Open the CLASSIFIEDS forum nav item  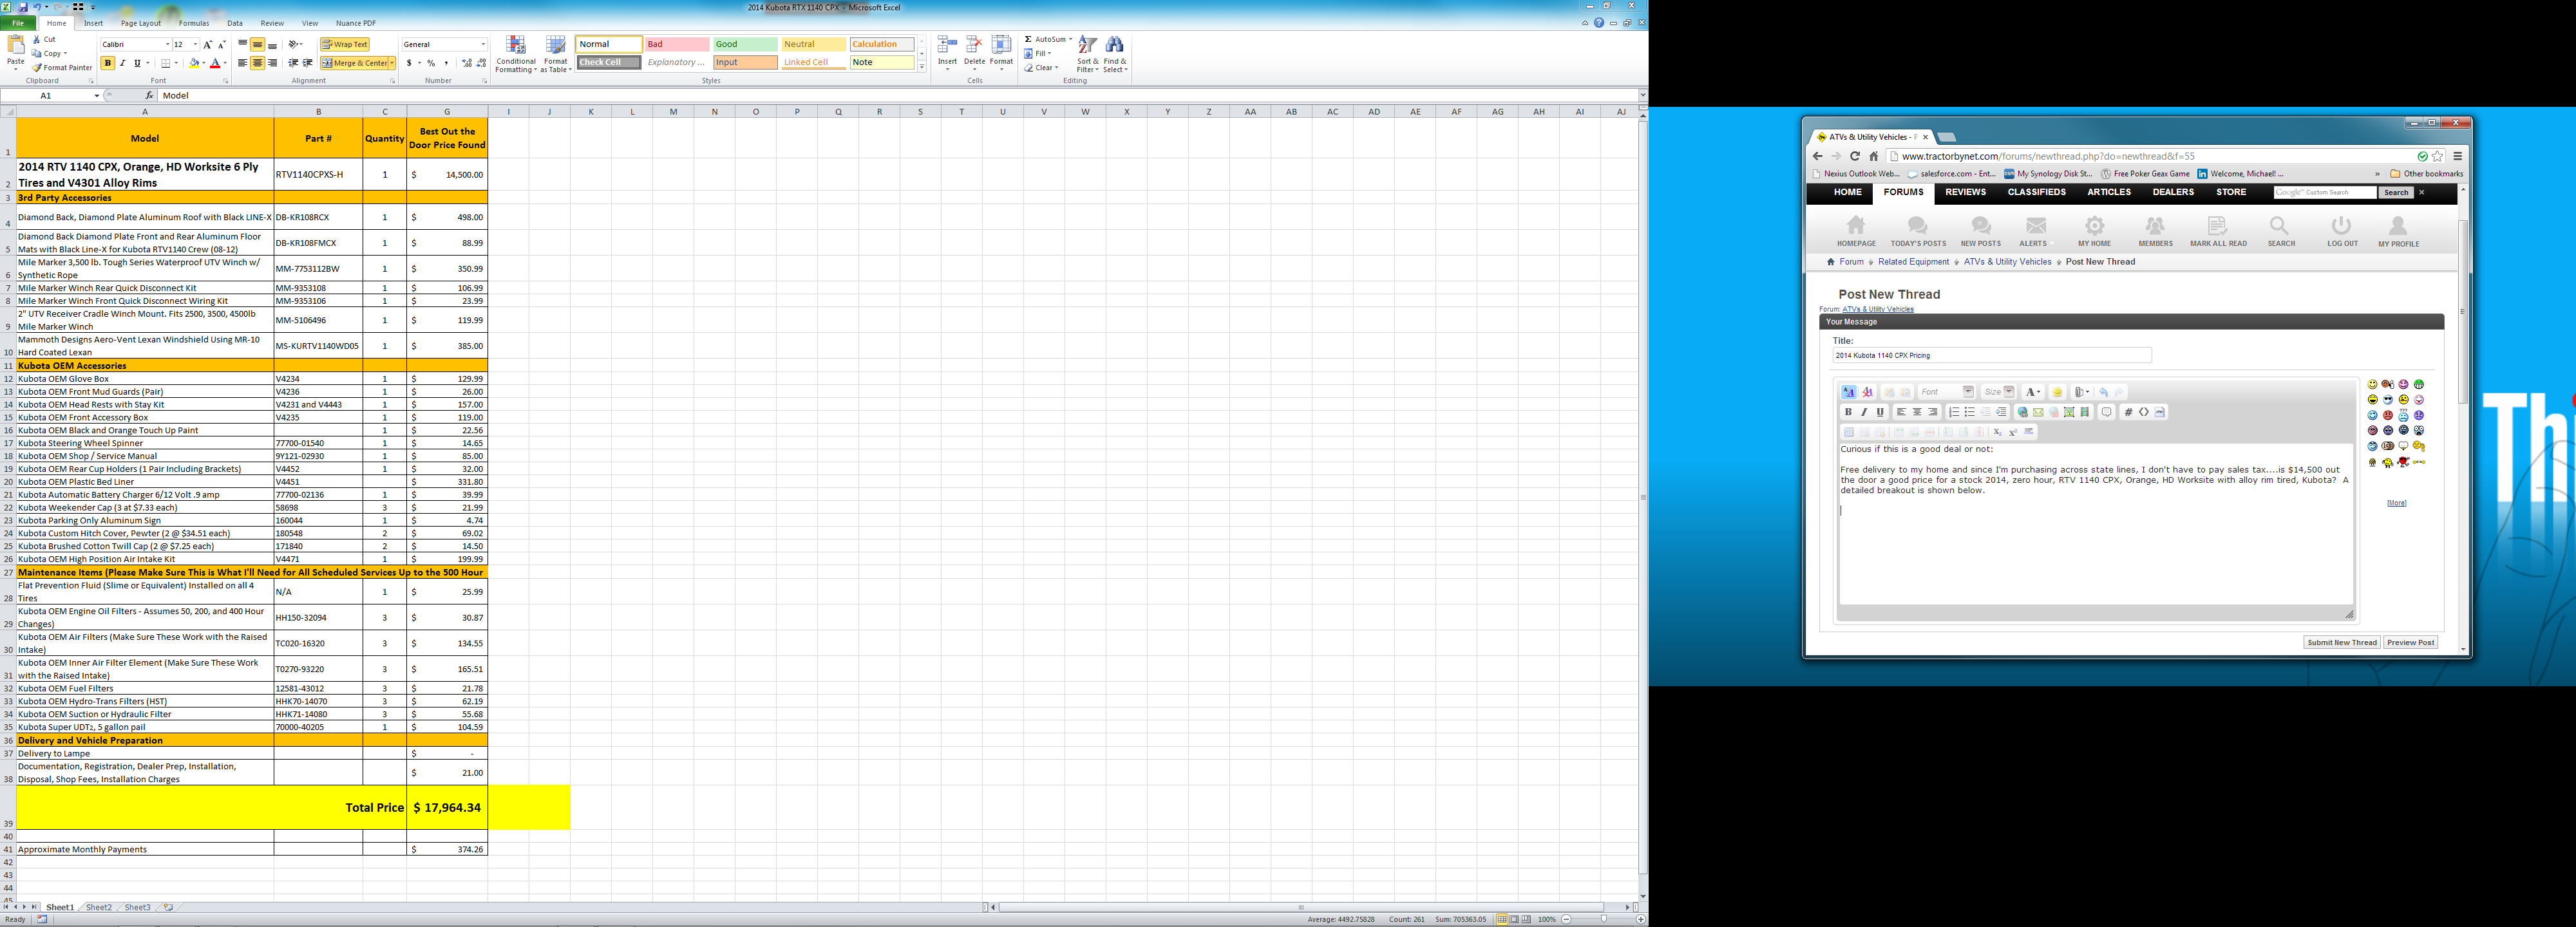(x=2036, y=192)
